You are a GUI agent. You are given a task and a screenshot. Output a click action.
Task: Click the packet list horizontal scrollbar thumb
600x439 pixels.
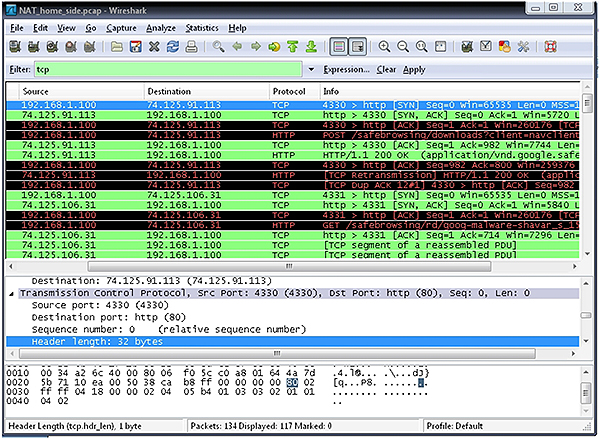289,266
